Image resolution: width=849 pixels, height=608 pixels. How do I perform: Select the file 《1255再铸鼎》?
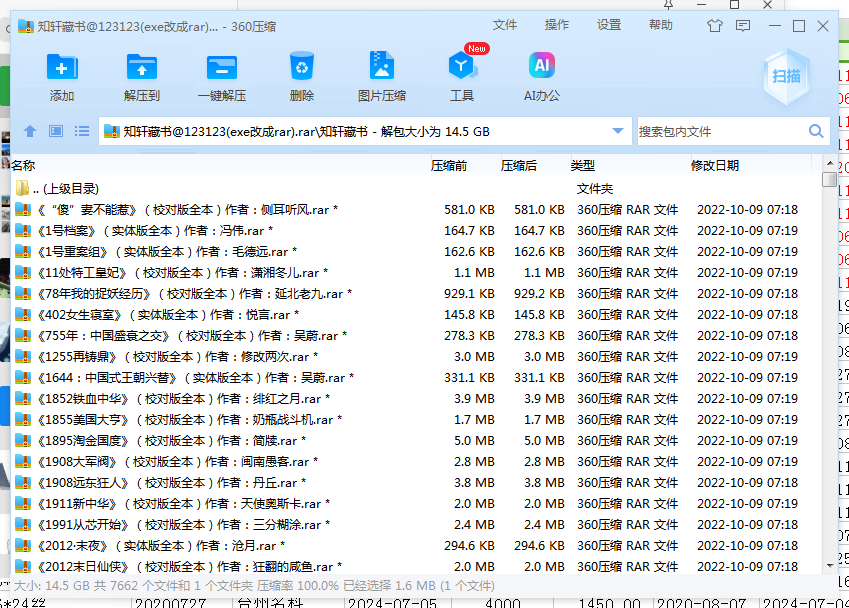click(416, 357)
